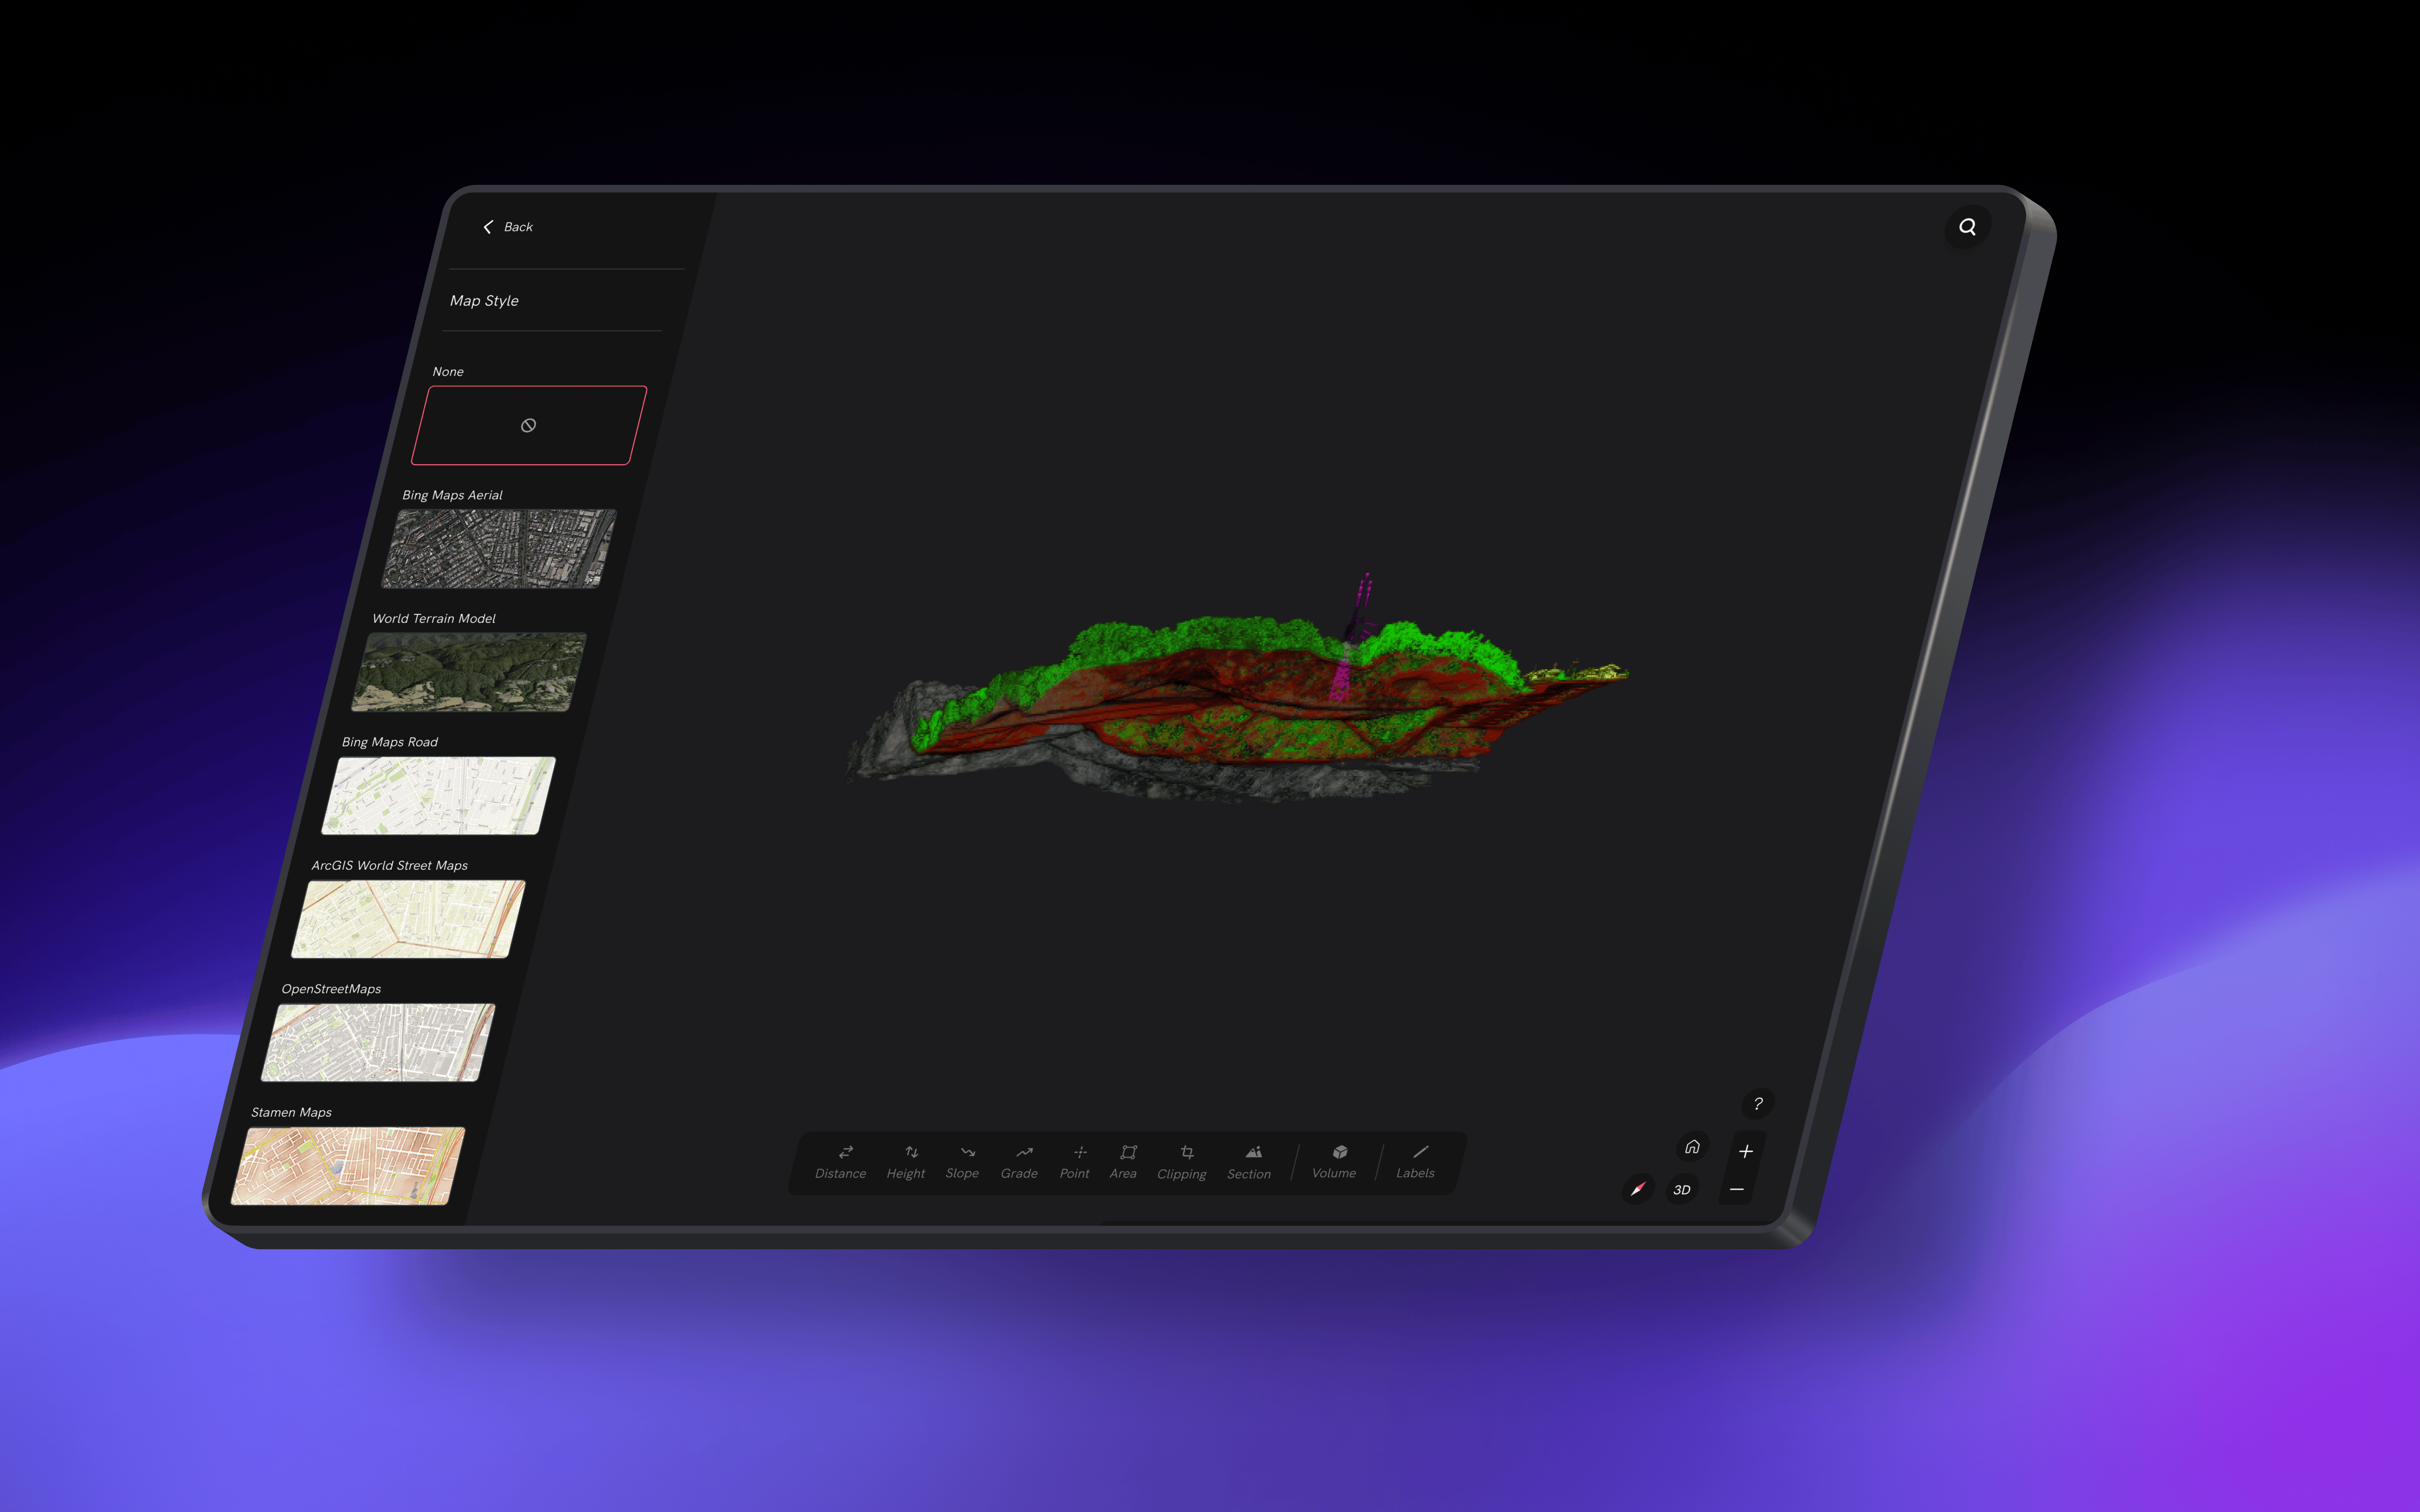This screenshot has width=2420, height=1512.
Task: Activate the Slope tool
Action: click(964, 1161)
